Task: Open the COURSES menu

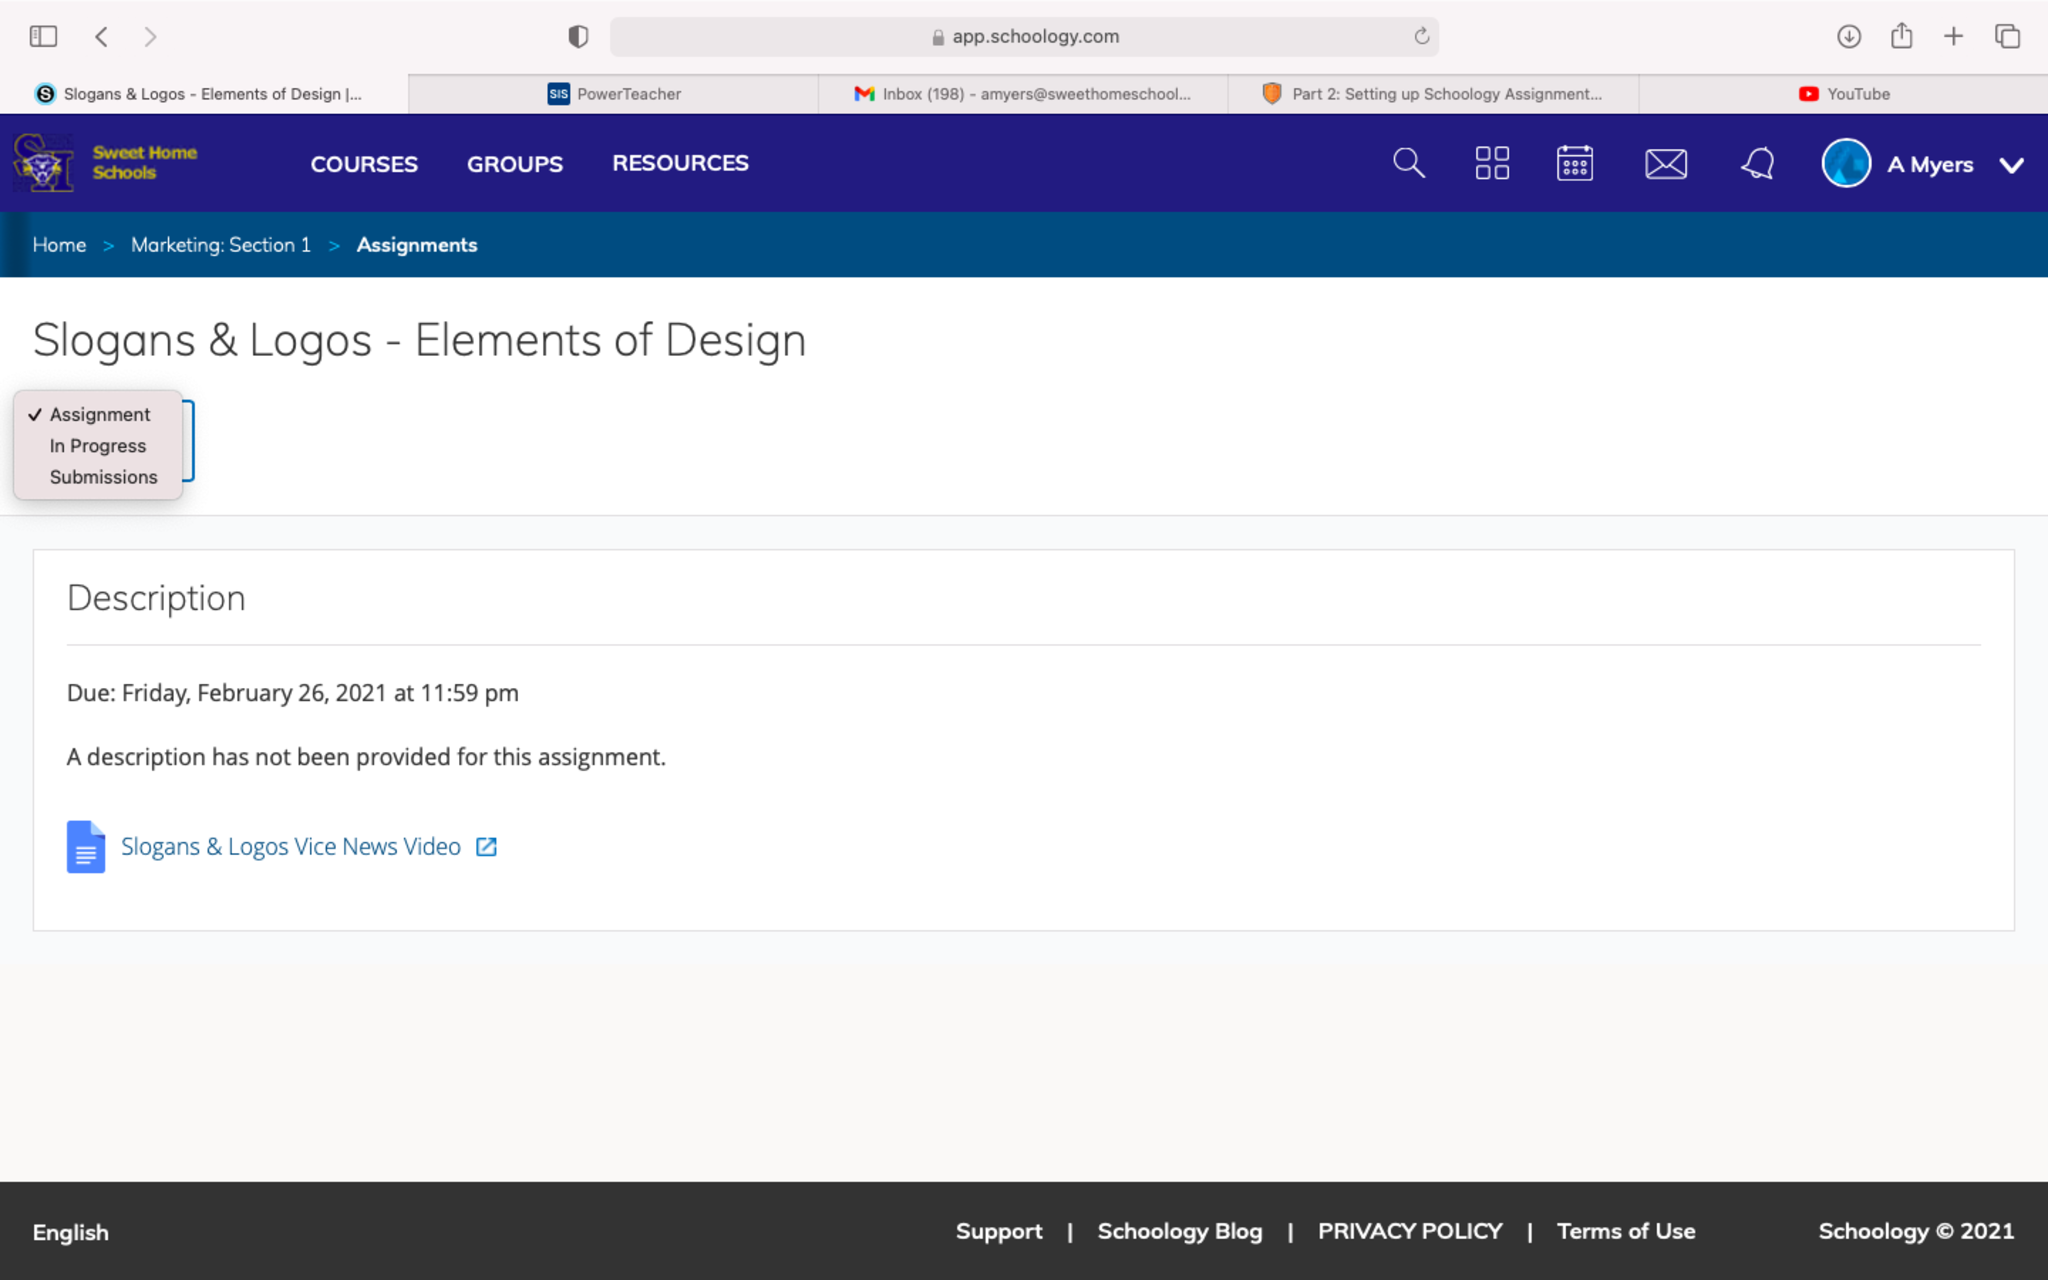Action: point(364,164)
